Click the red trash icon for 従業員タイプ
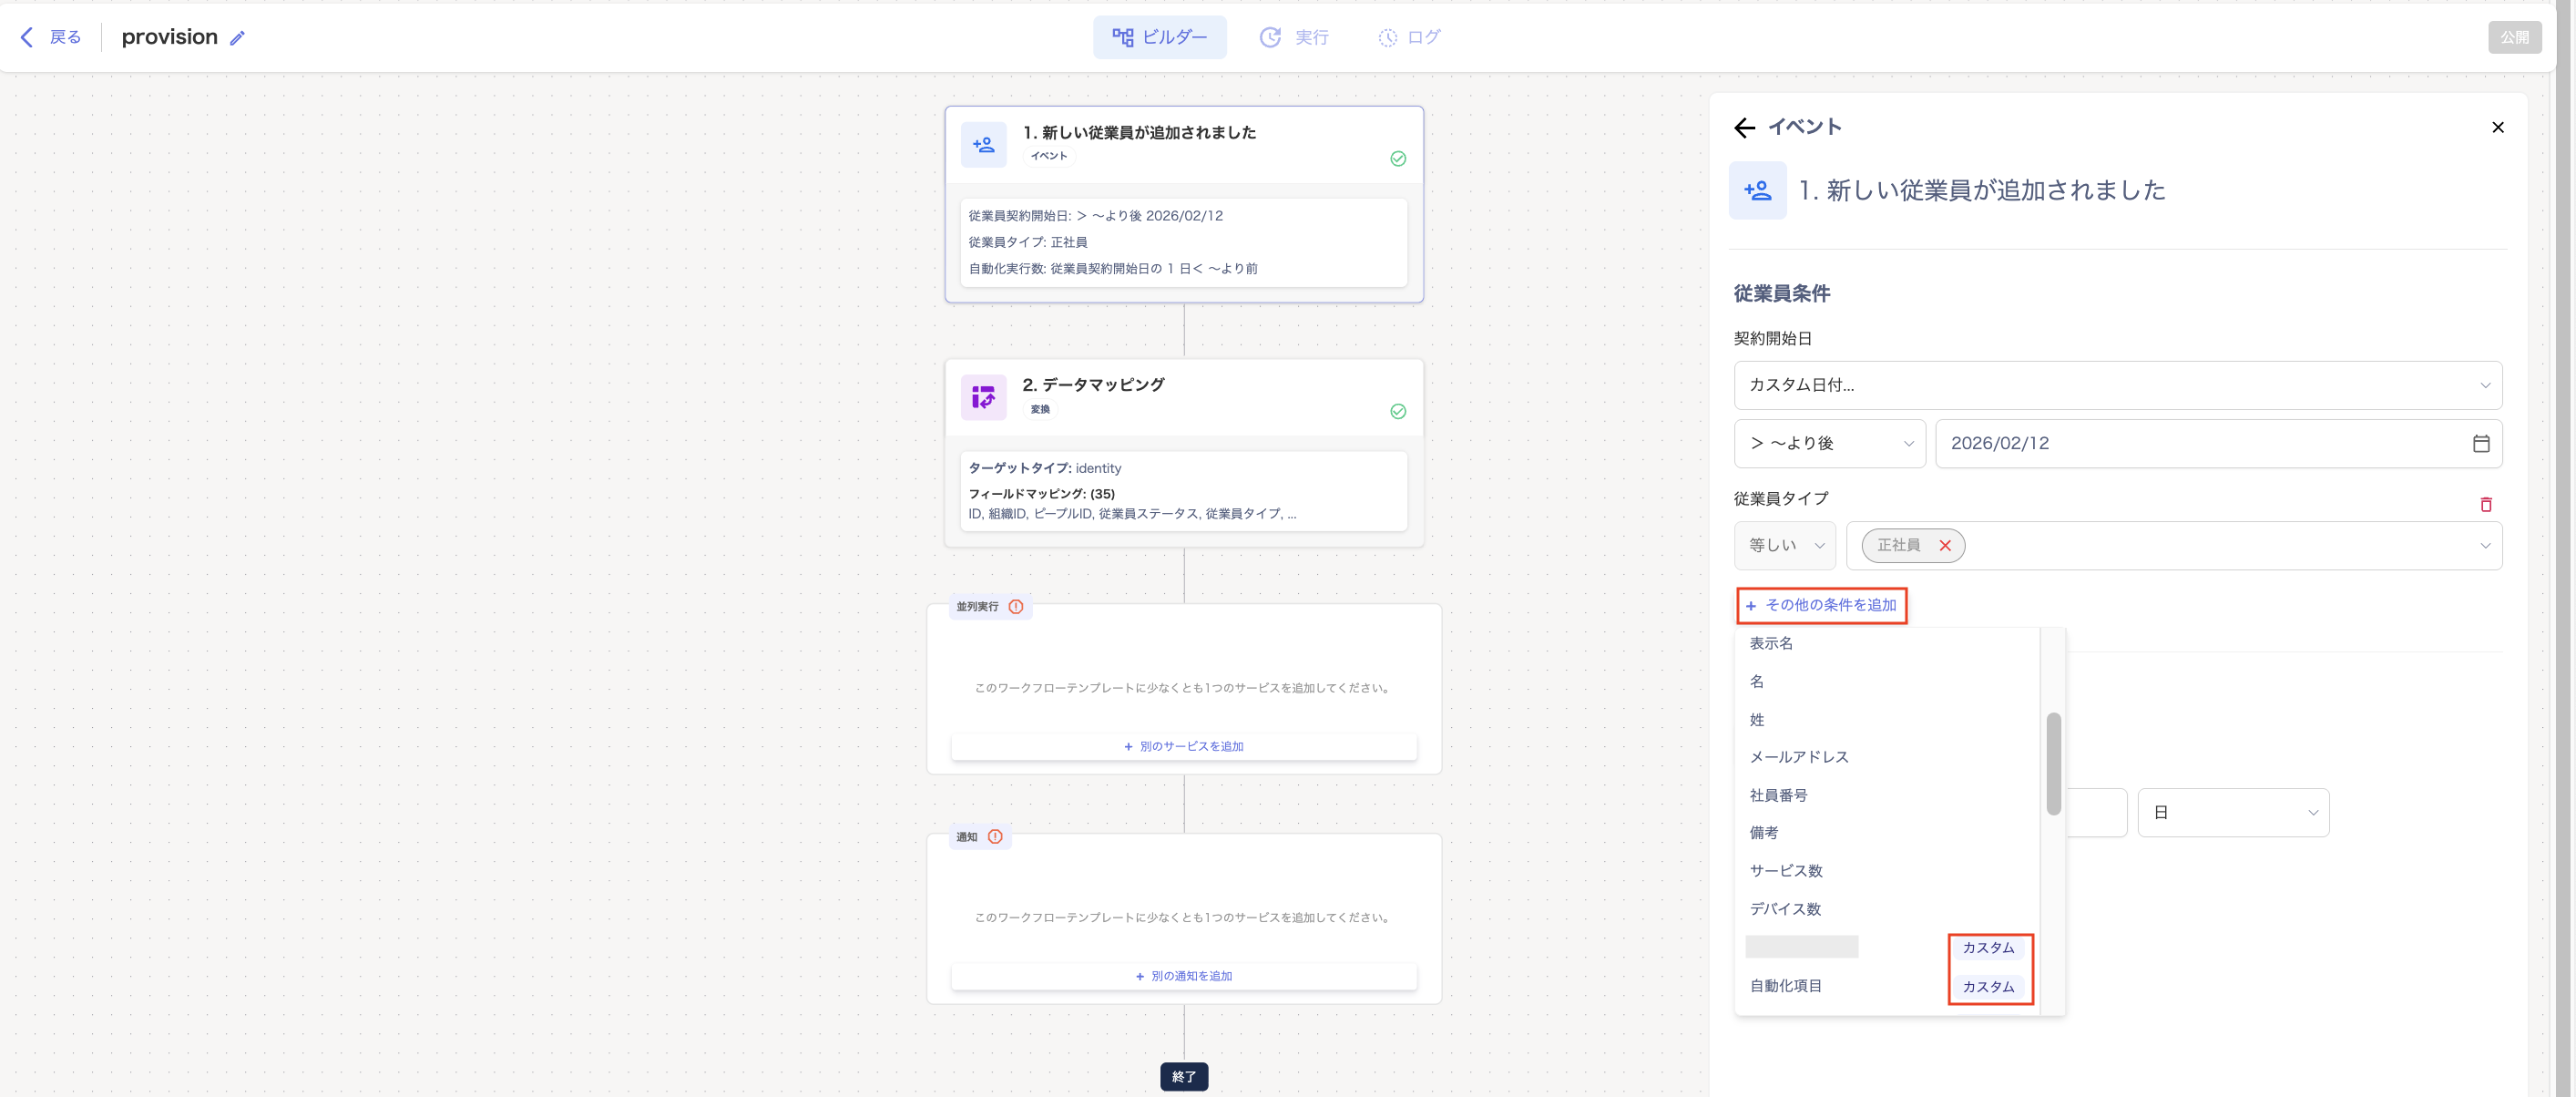This screenshot has height=1097, width=2576. (x=2485, y=504)
